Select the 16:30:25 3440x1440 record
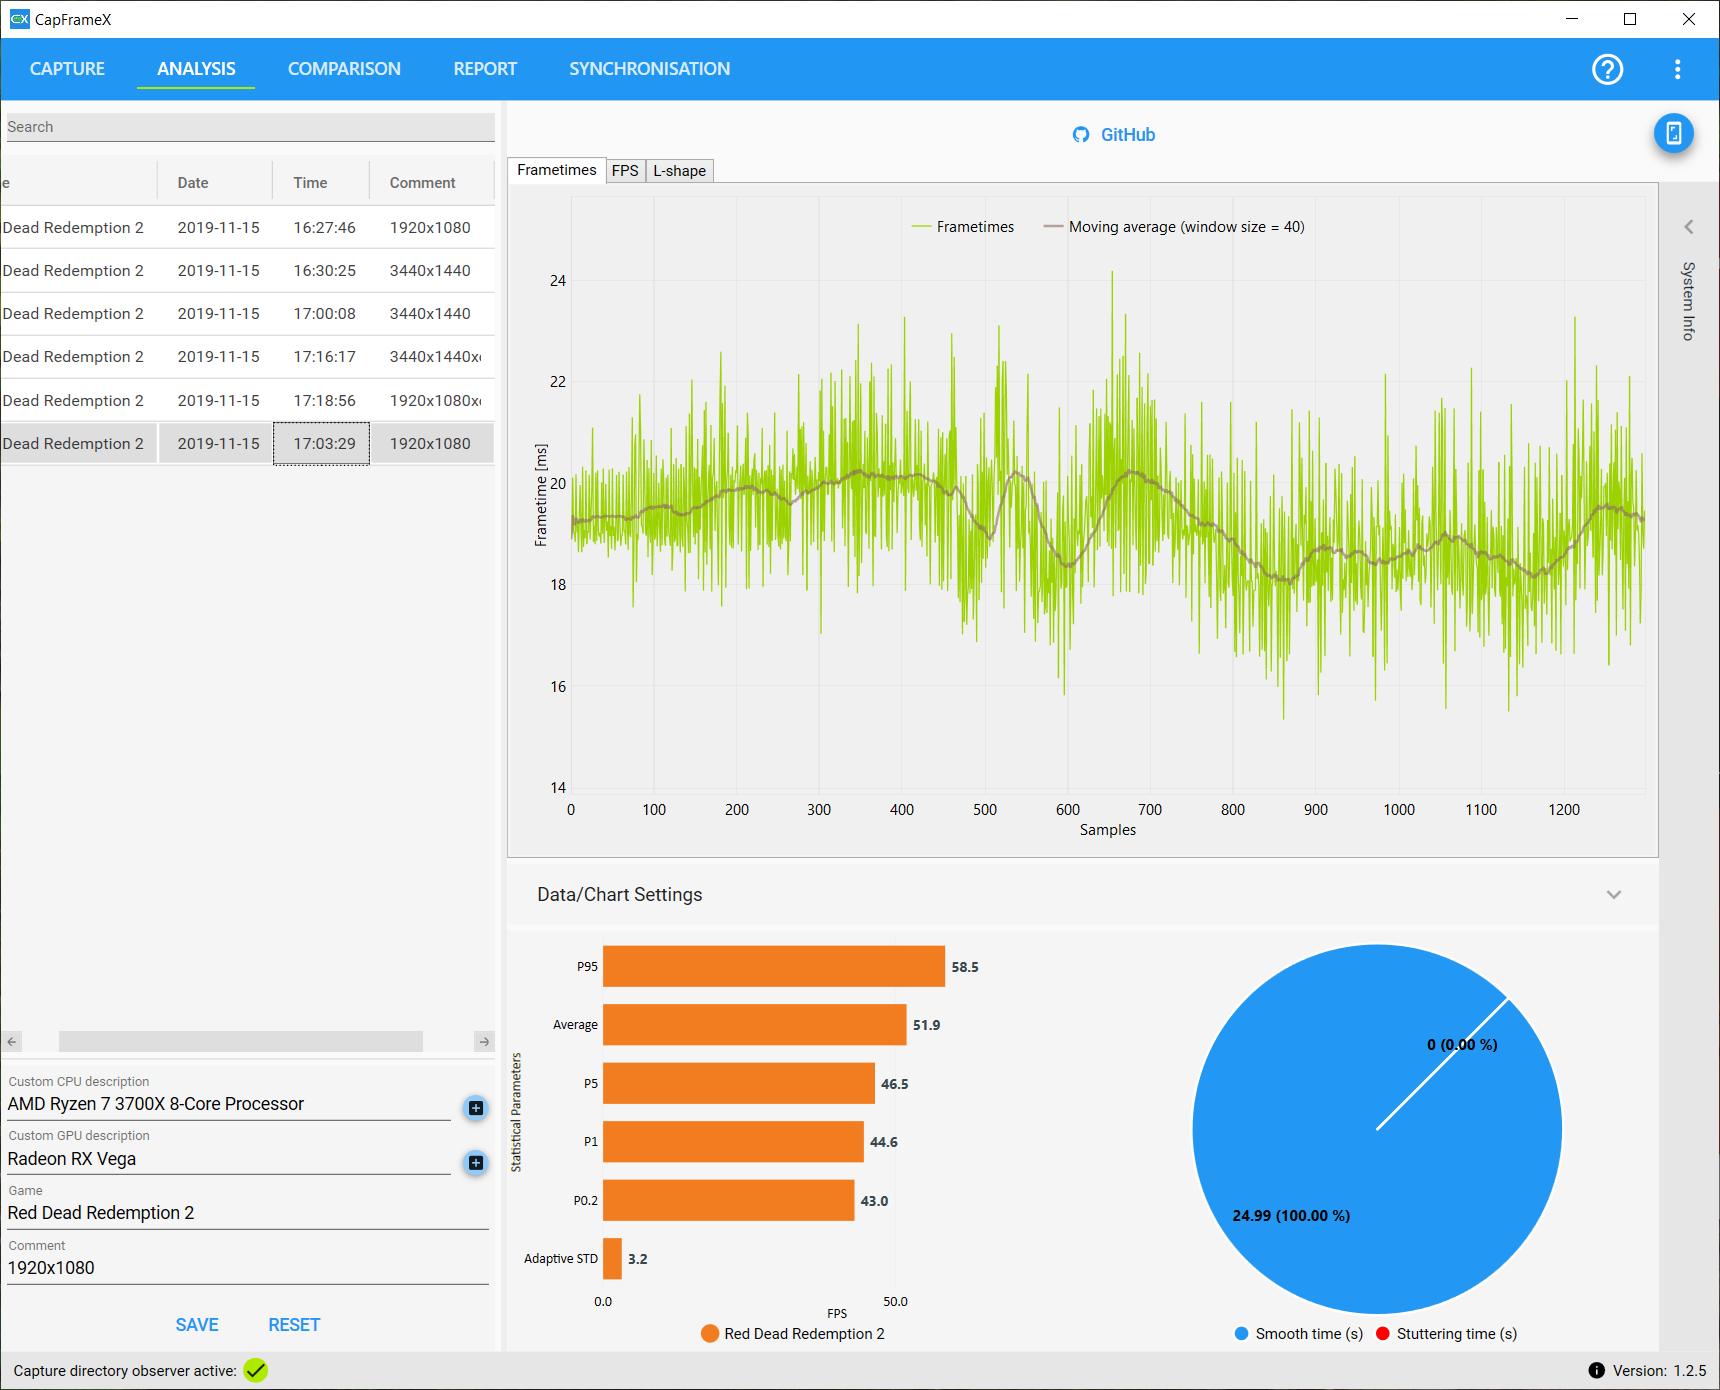The width and height of the screenshot is (1720, 1390). pyautogui.click(x=247, y=271)
